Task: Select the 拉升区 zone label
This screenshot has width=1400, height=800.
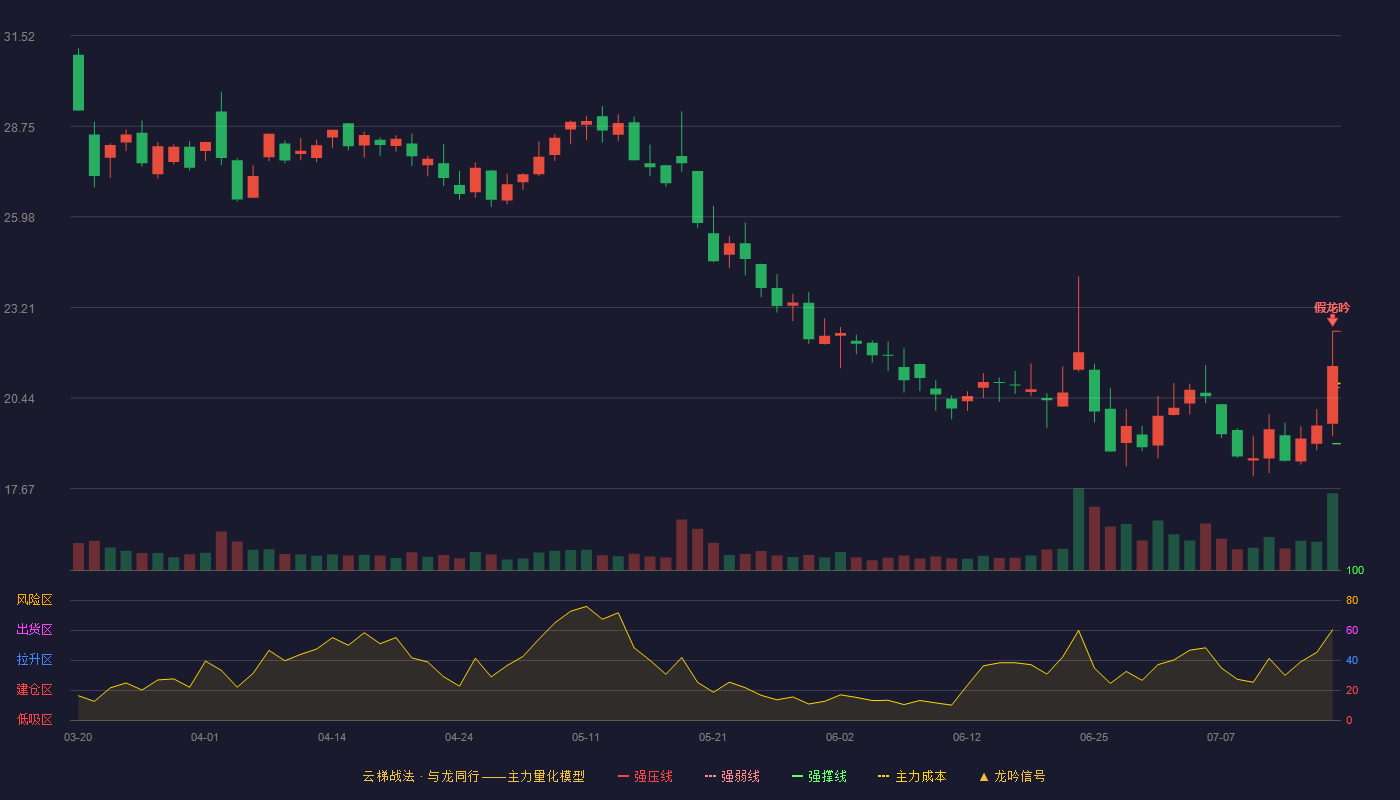Action: (34, 660)
